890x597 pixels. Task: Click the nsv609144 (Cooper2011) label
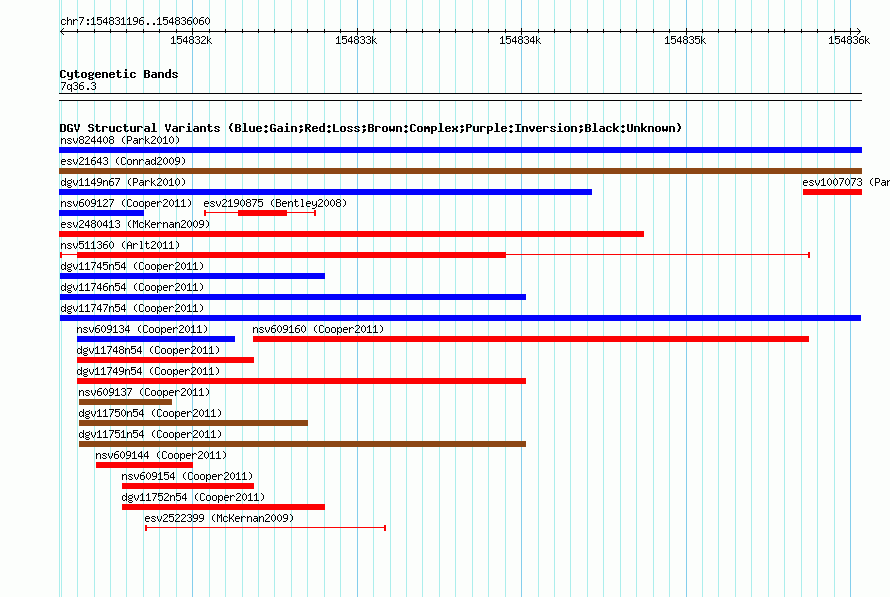(161, 455)
